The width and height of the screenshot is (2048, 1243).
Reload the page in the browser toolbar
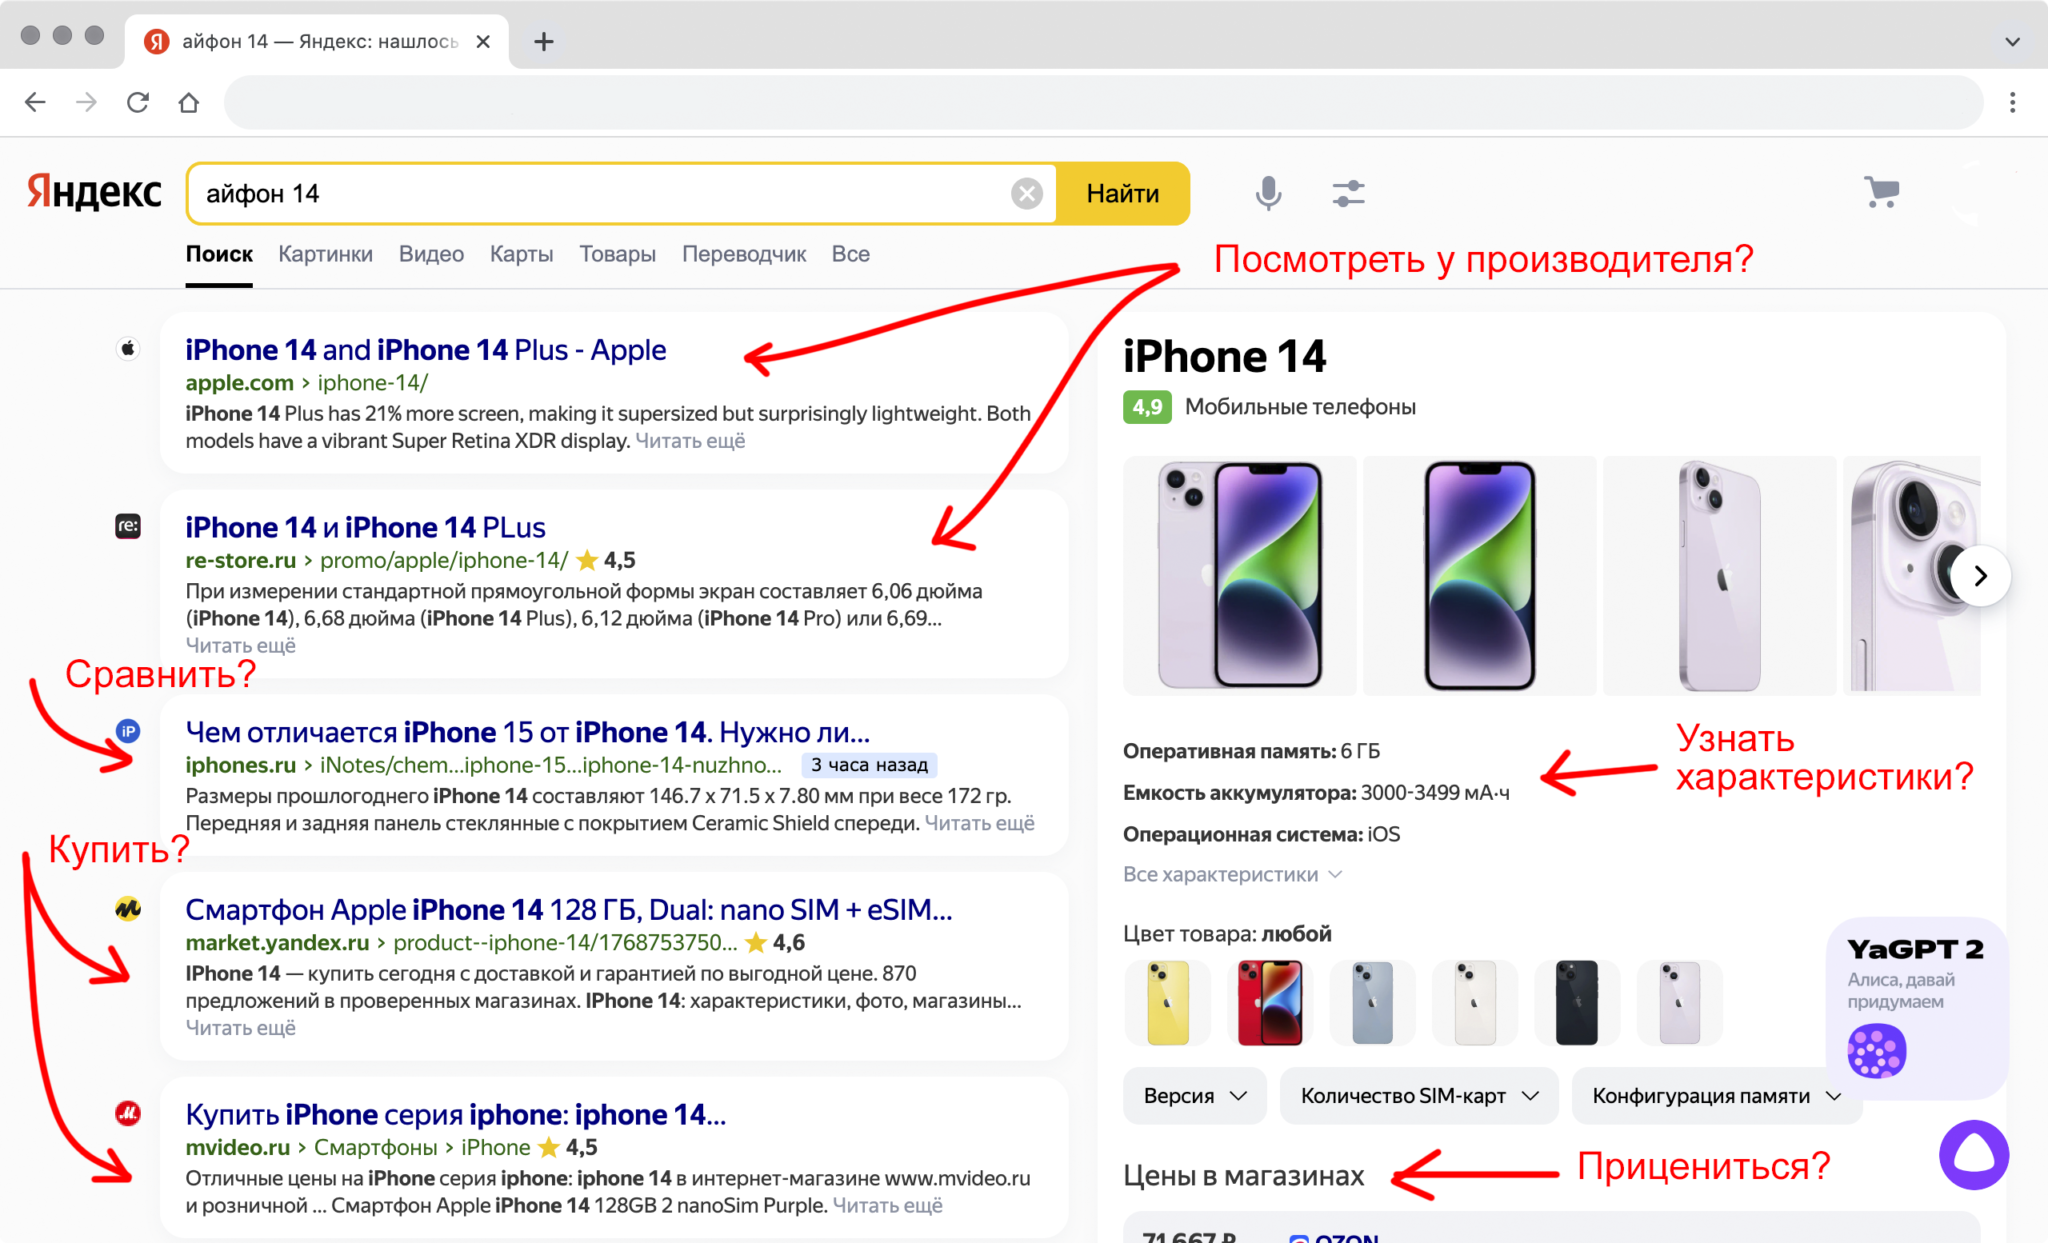click(138, 102)
